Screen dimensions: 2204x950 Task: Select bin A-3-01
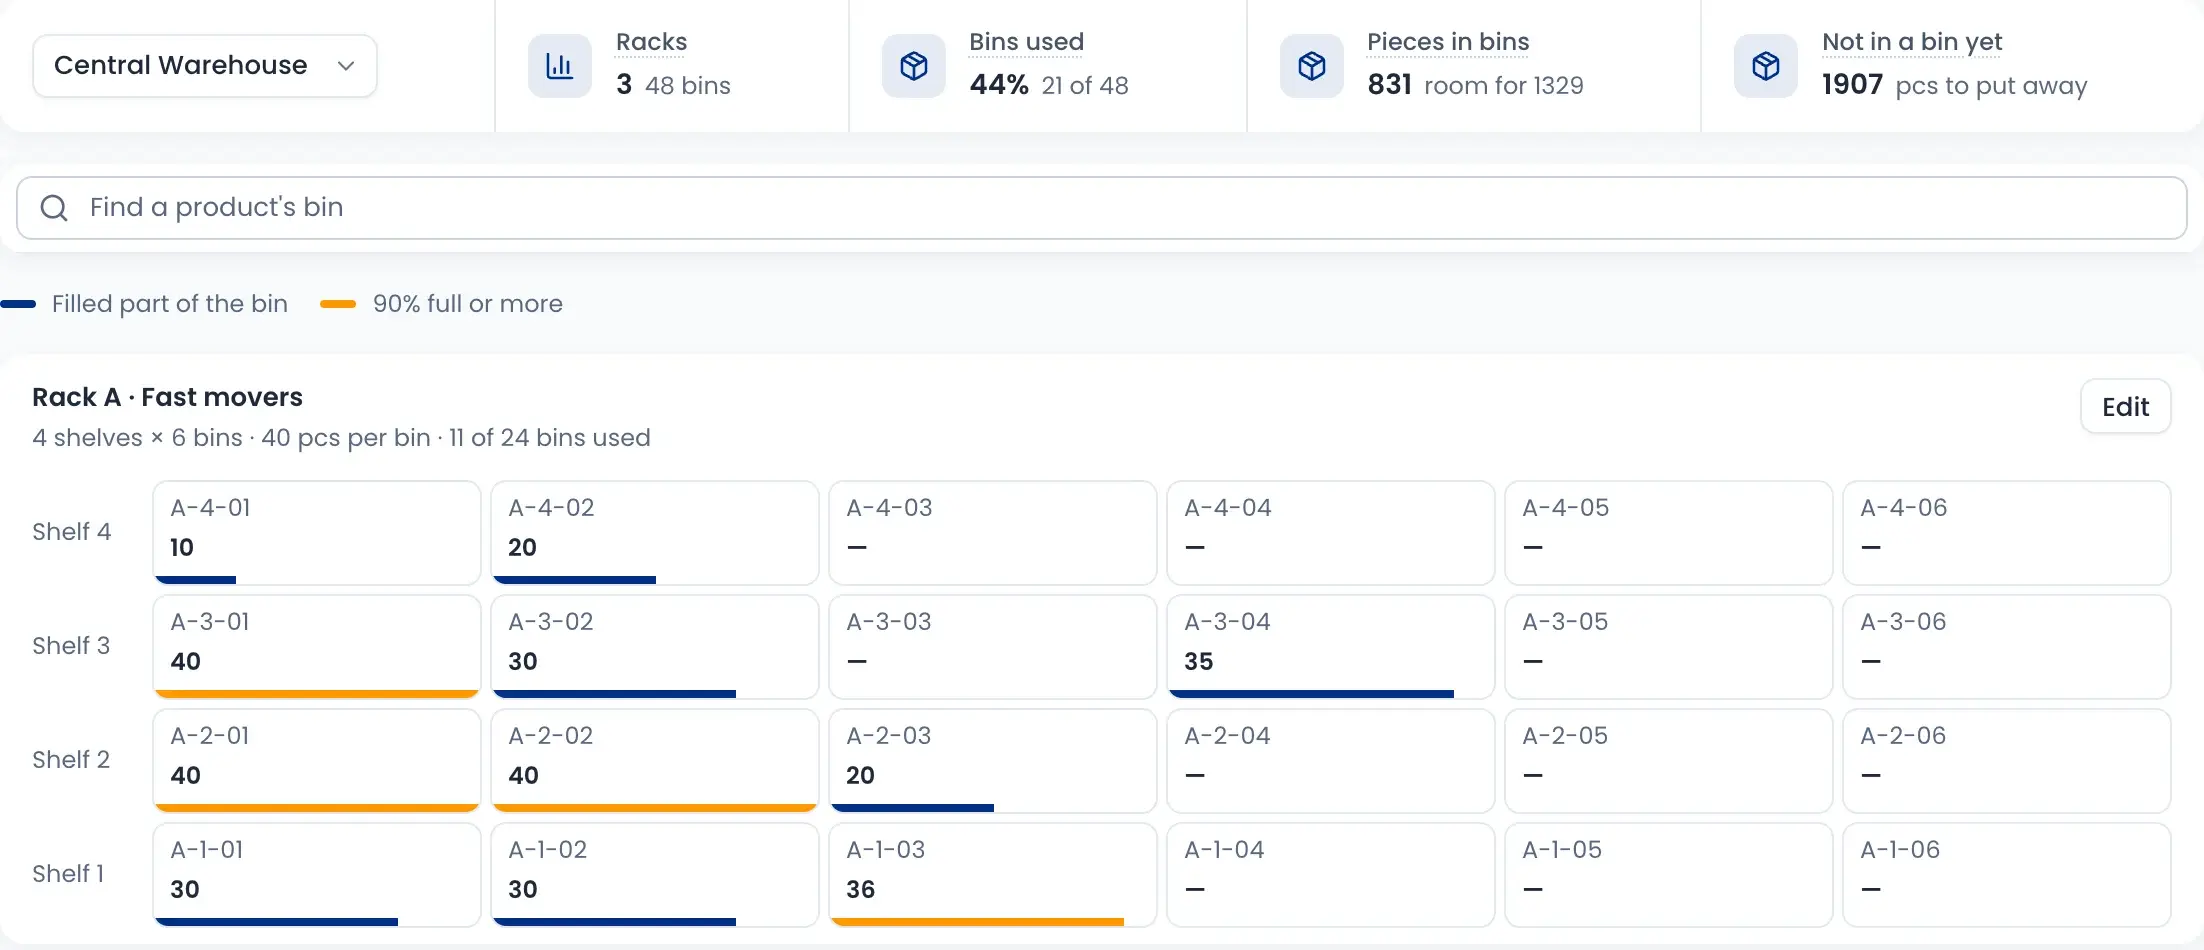click(x=317, y=647)
